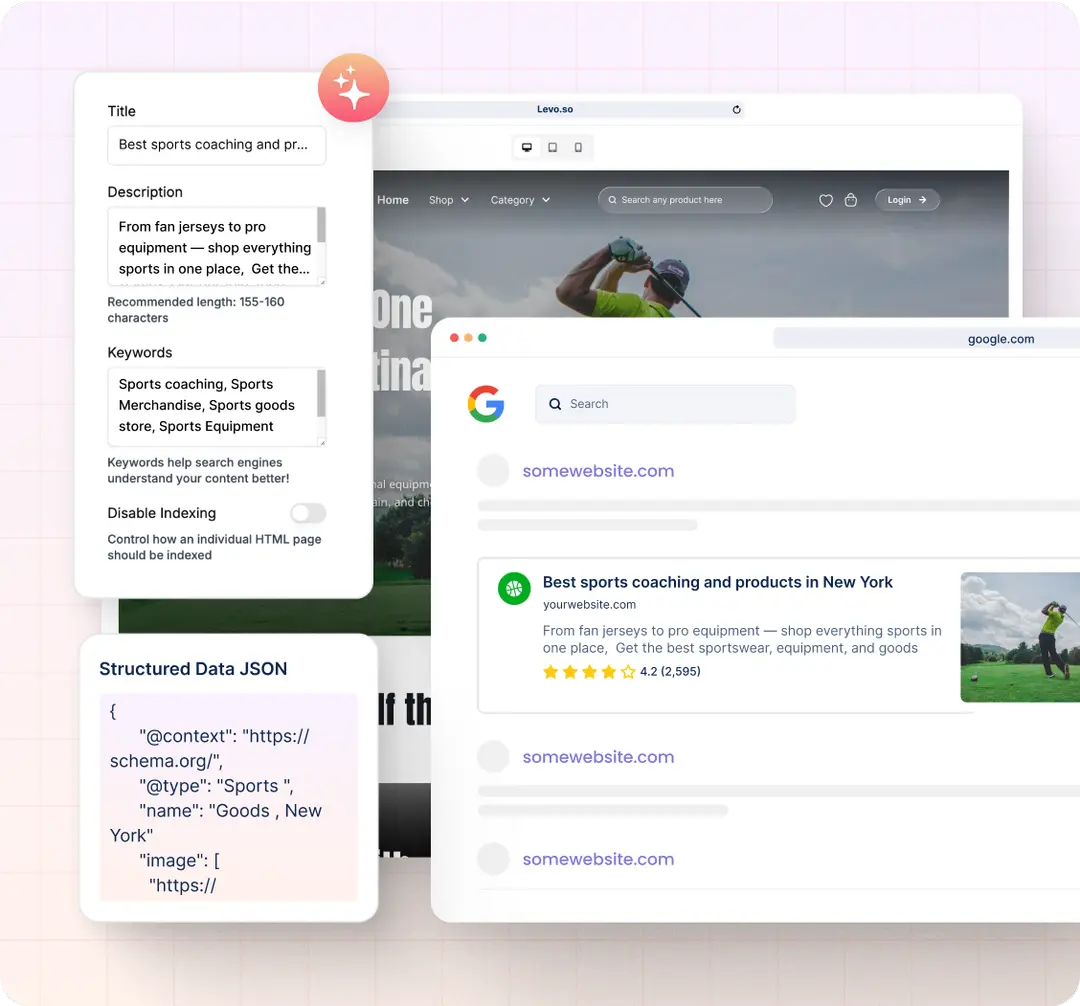Open the golfer thumbnail in search result
Viewport: 1080px width, 1006px height.
click(1020, 637)
